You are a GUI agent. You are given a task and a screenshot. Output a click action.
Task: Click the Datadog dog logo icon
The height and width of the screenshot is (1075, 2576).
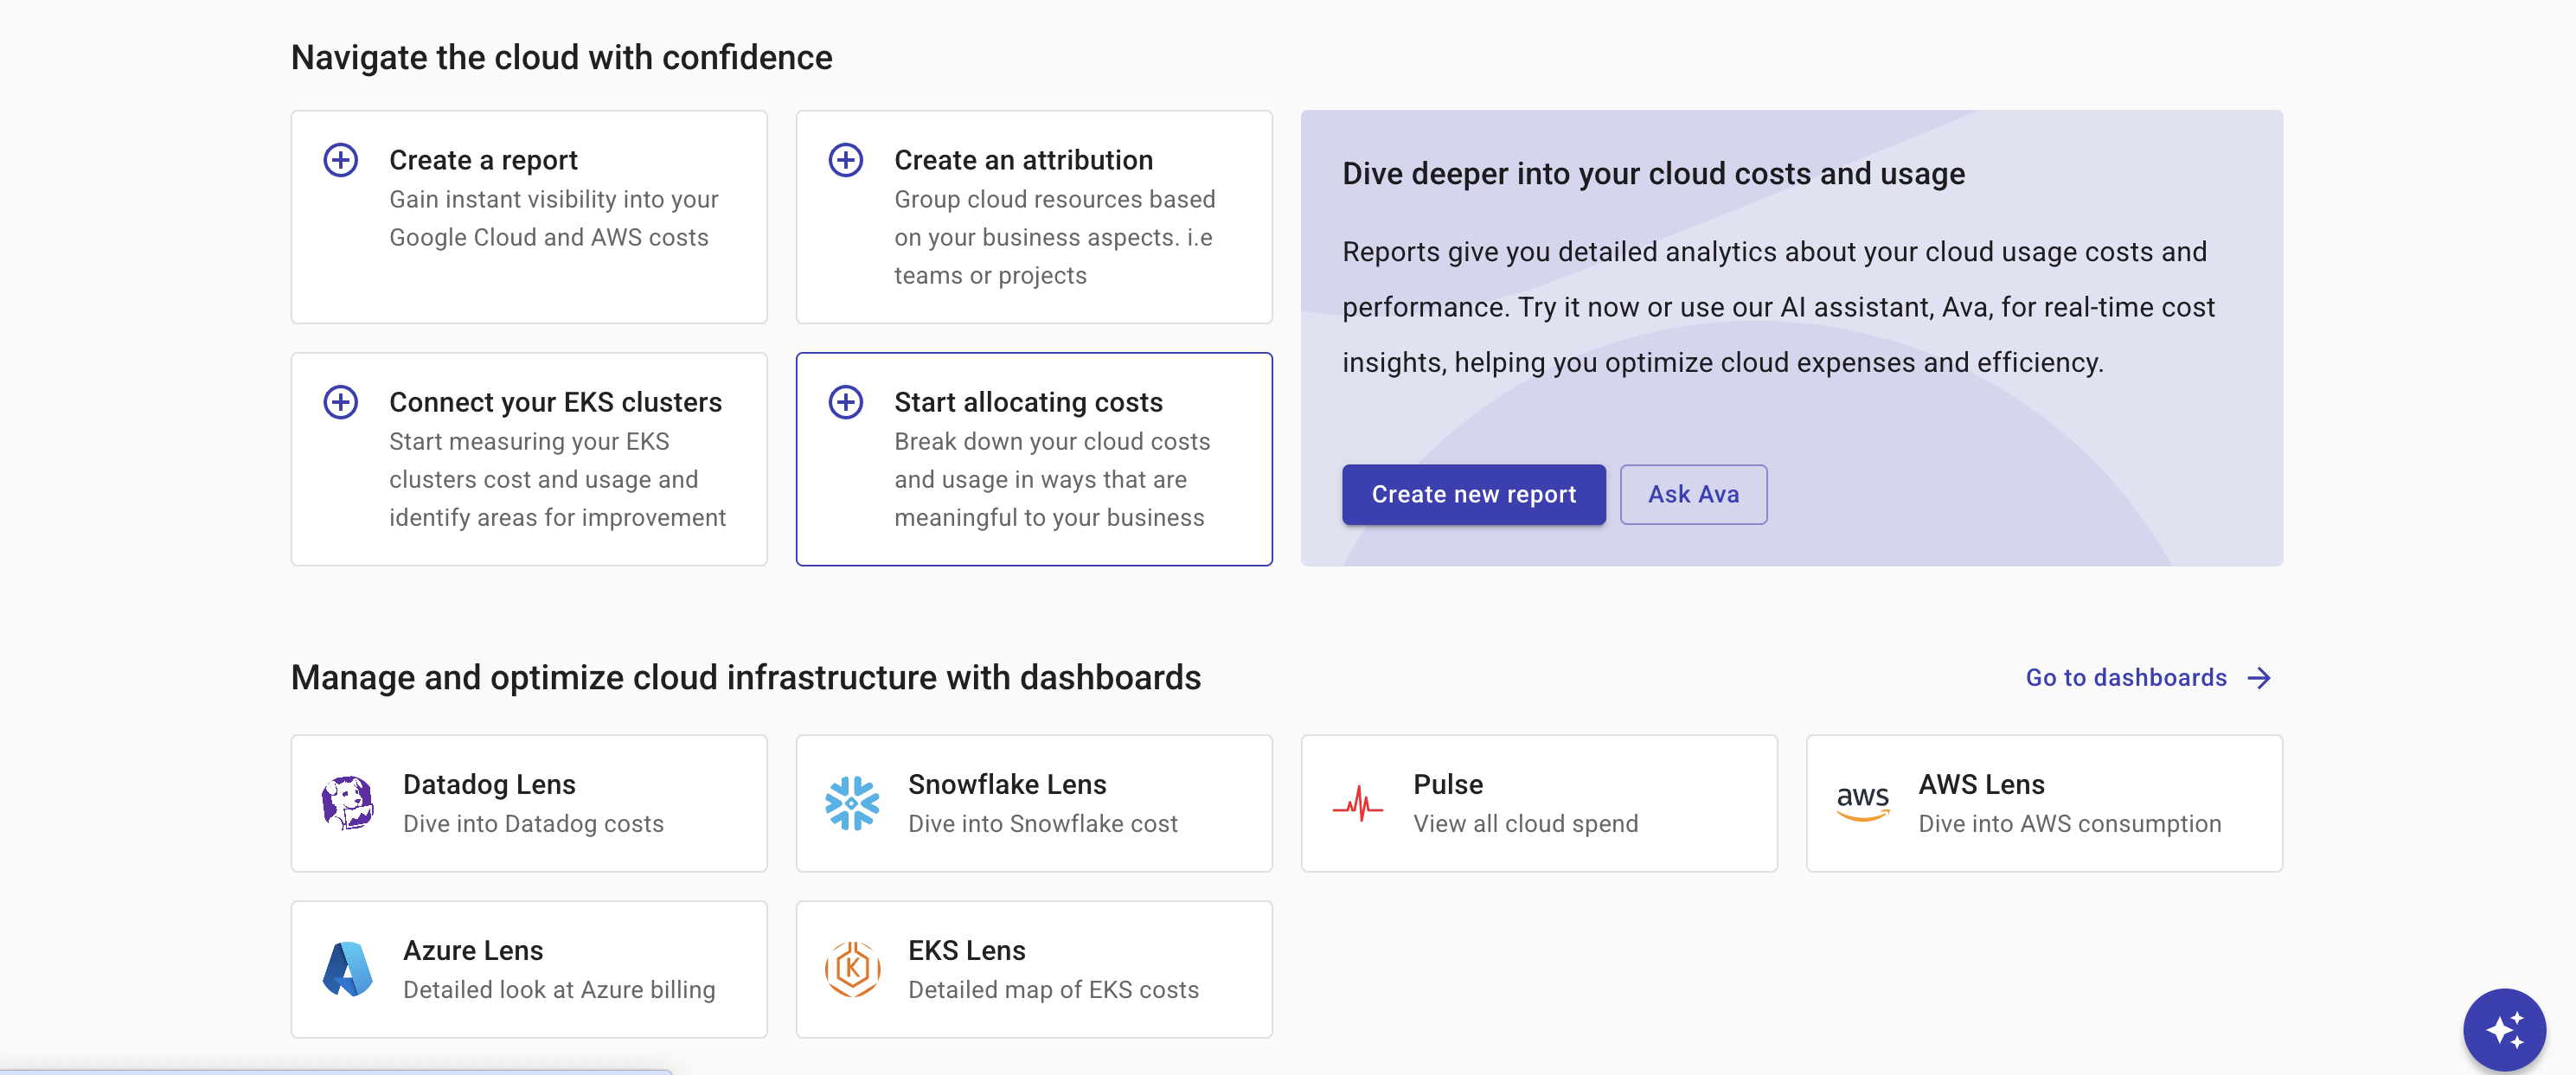pos(347,803)
